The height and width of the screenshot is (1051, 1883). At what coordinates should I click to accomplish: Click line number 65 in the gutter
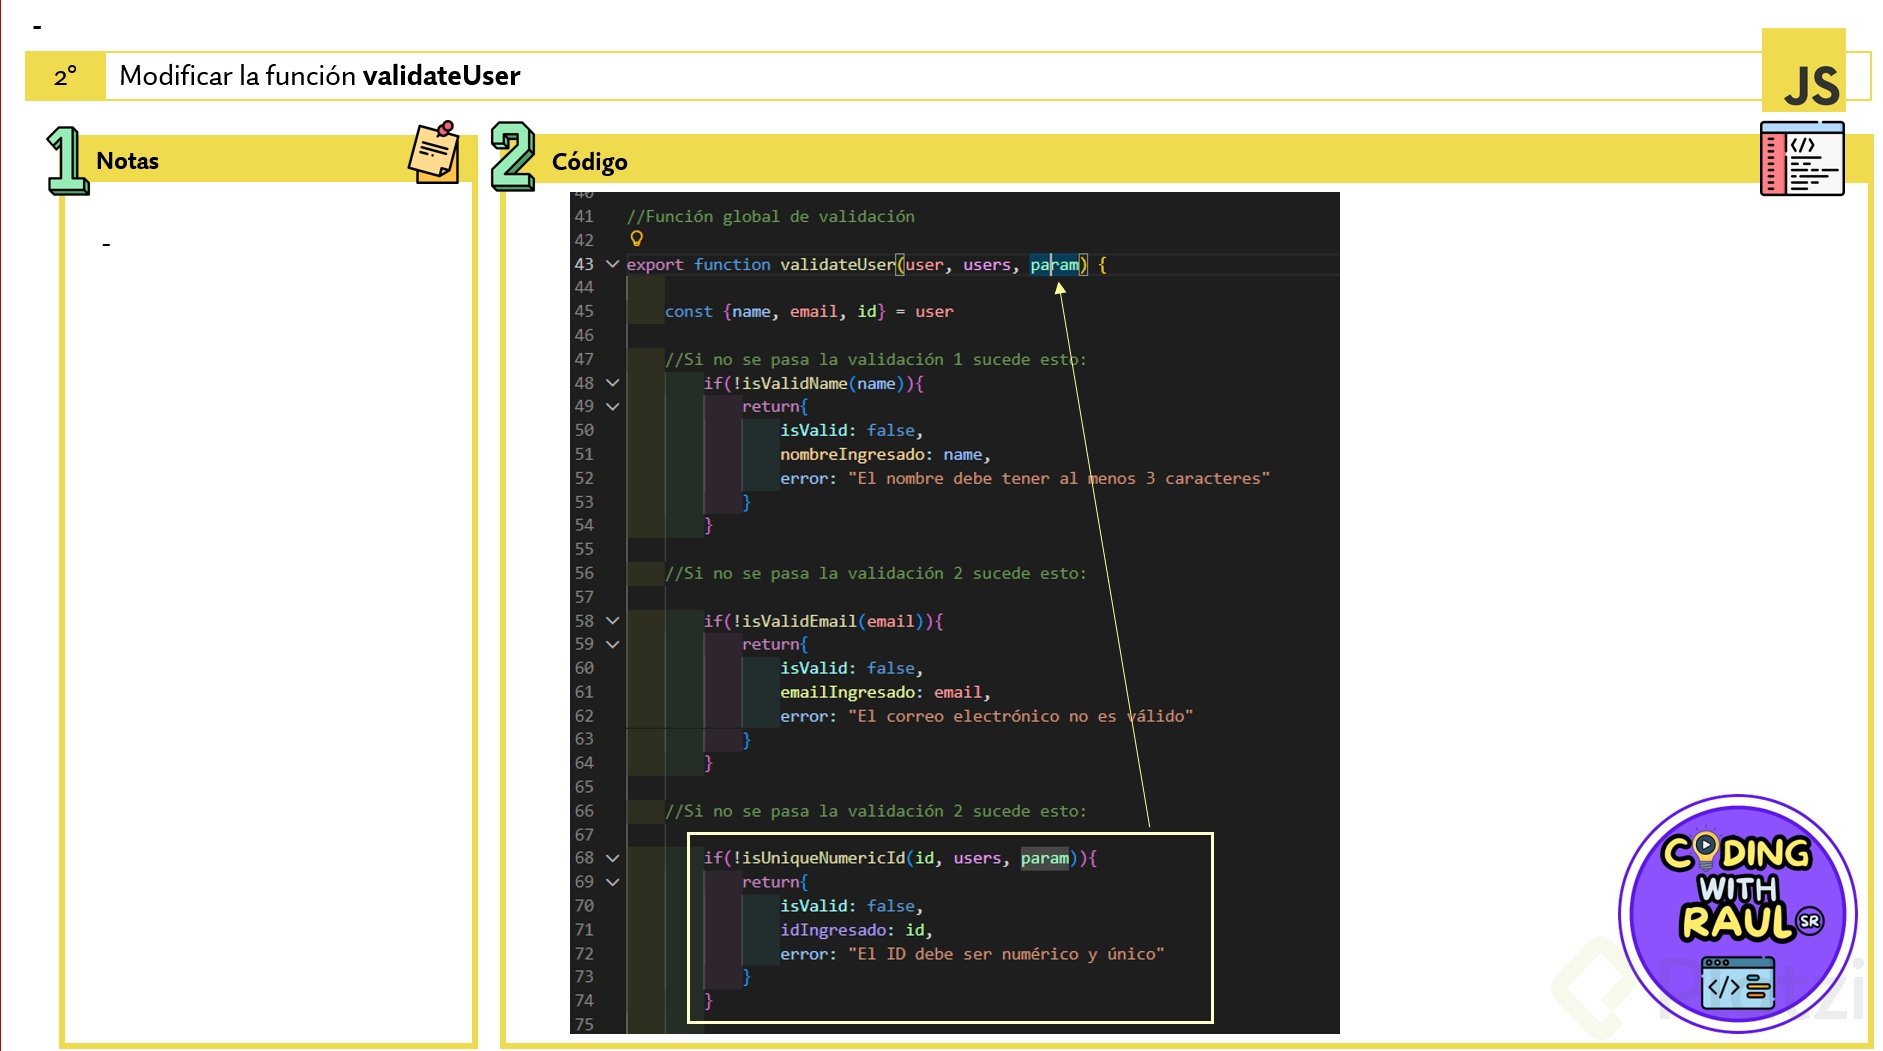pos(584,788)
